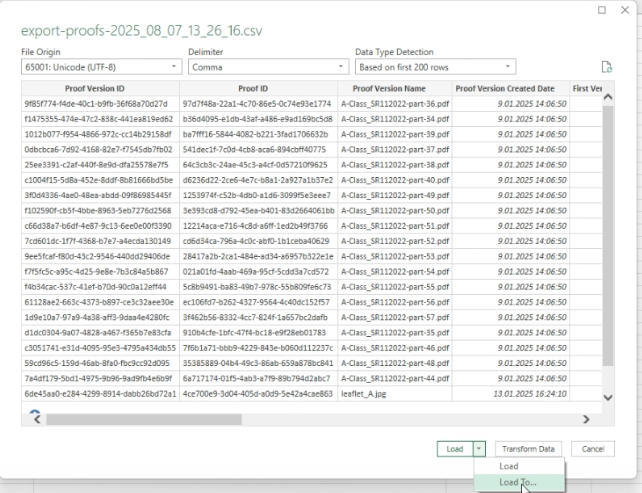The image size is (642, 493).
Task: Click Proof ID 541dec1f-7c0d-4cb8-aca6-894cbff40775
Action: (259, 149)
